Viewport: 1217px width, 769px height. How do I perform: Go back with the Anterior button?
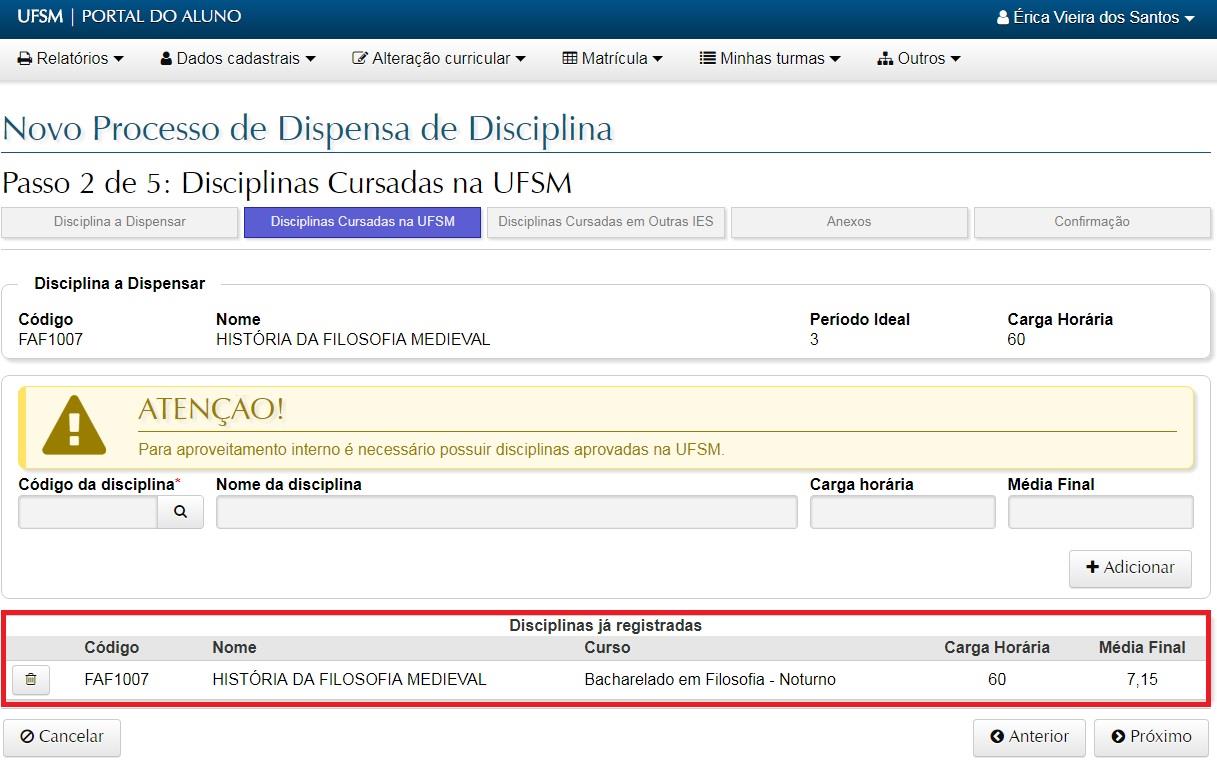click(x=1029, y=737)
